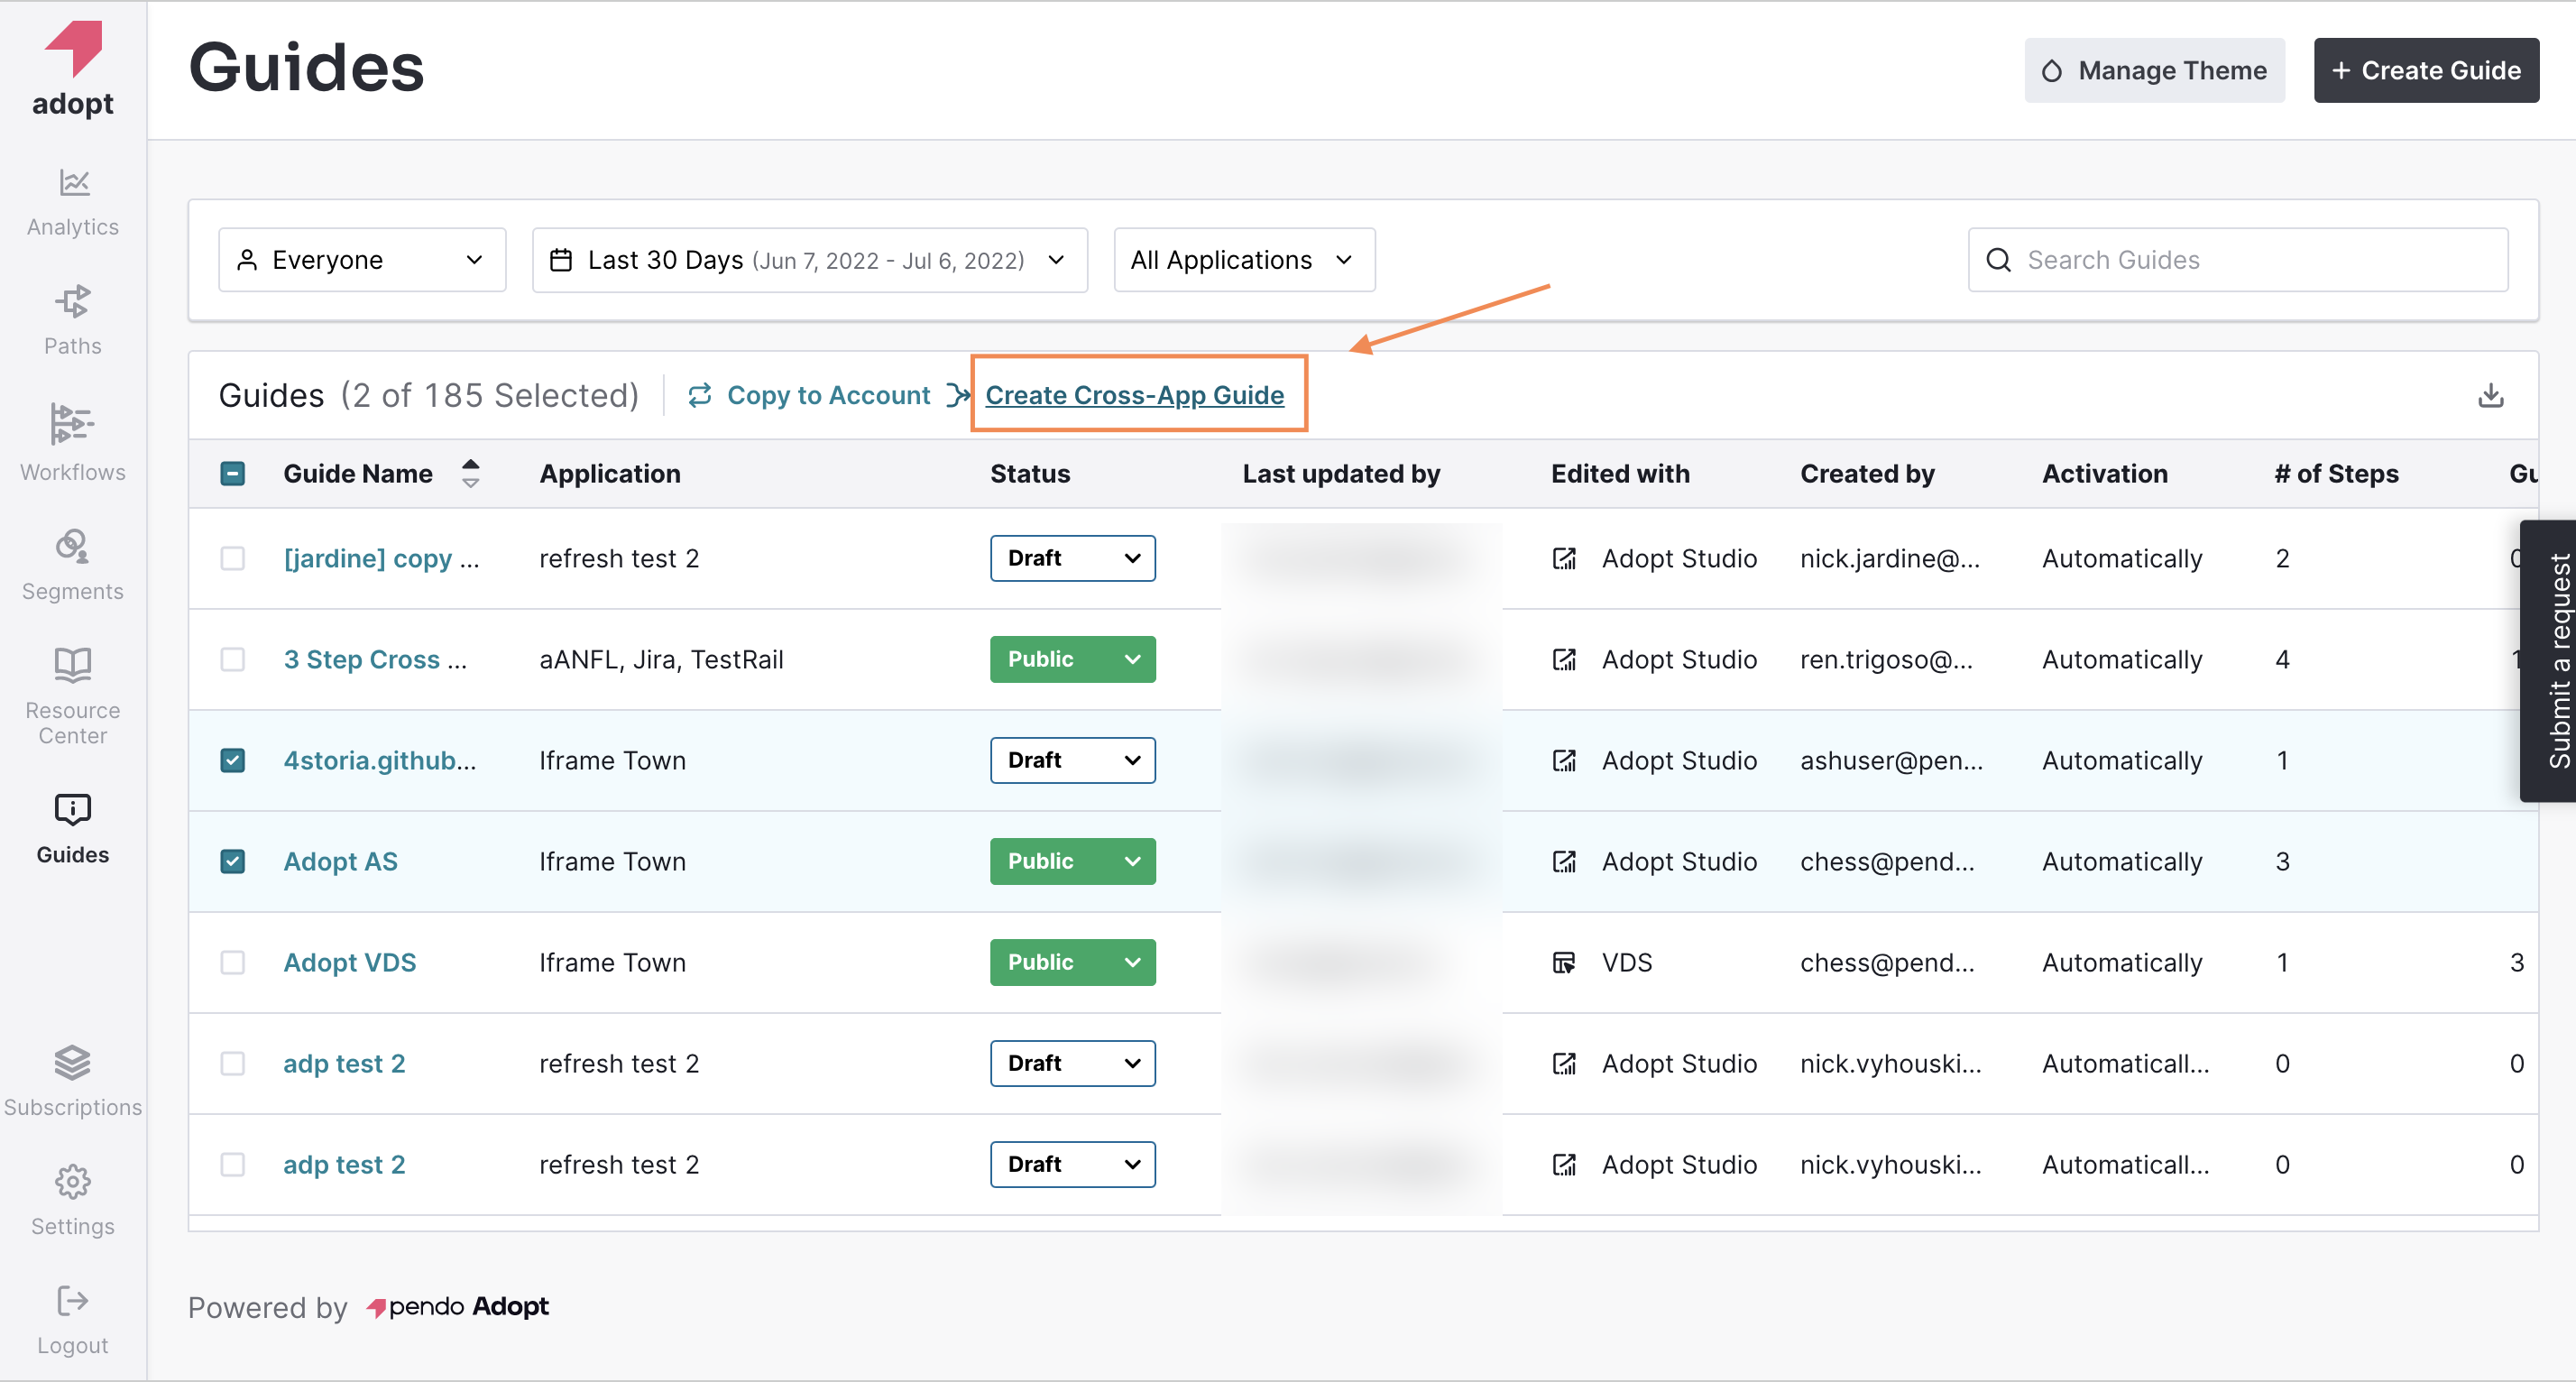Sort by the Status column header
Image resolution: width=2576 pixels, height=1382 pixels.
click(1030, 473)
